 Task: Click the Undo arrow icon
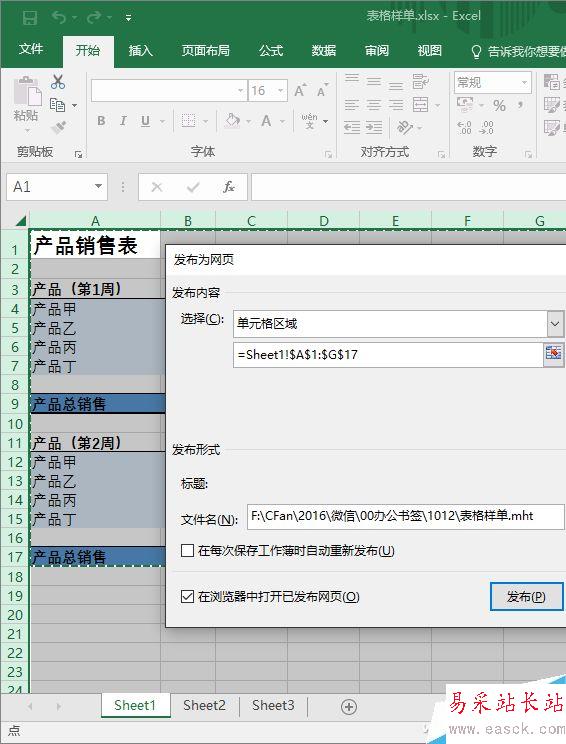pos(59,18)
